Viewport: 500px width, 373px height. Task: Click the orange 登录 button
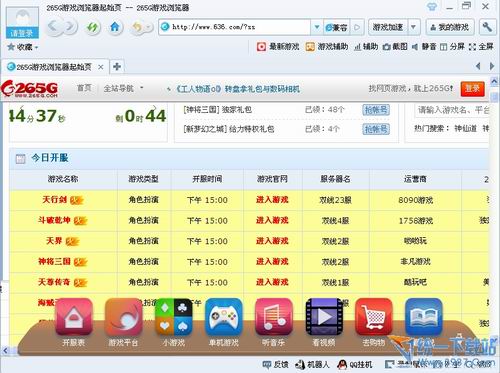pos(472,89)
